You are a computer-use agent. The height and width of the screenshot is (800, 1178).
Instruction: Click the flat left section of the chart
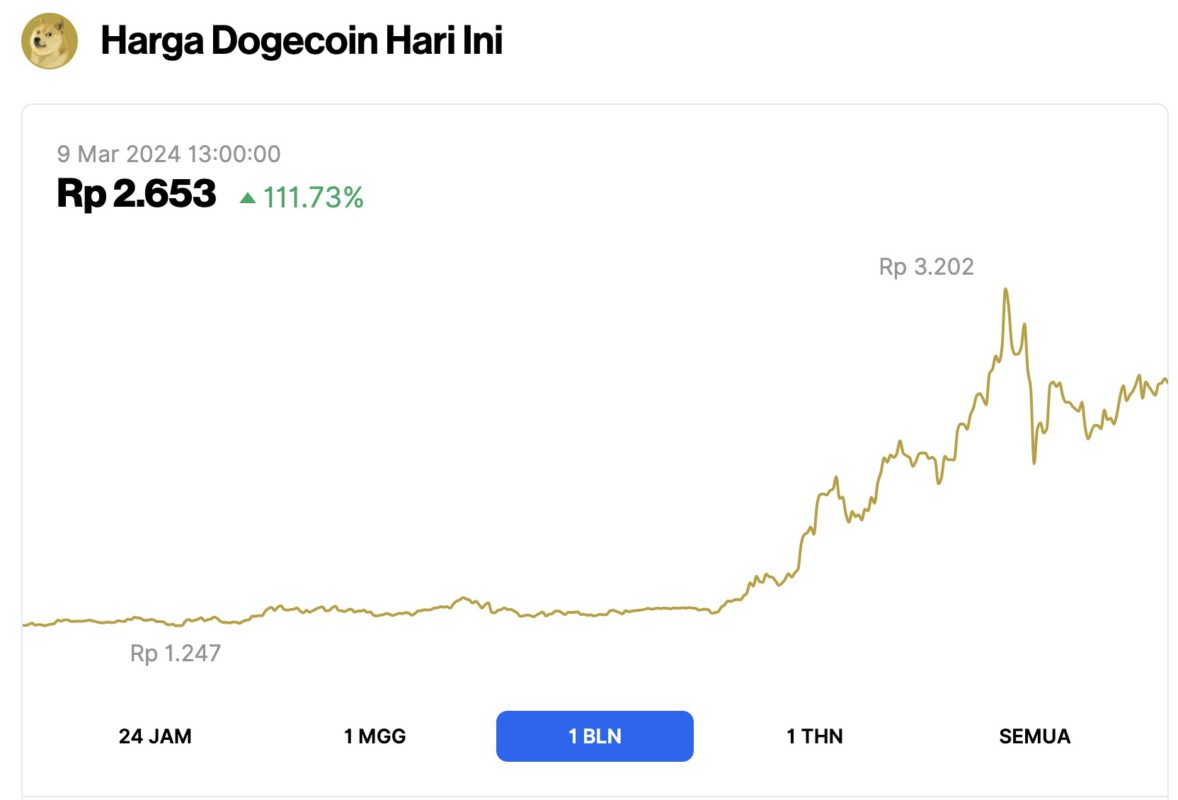point(150,622)
